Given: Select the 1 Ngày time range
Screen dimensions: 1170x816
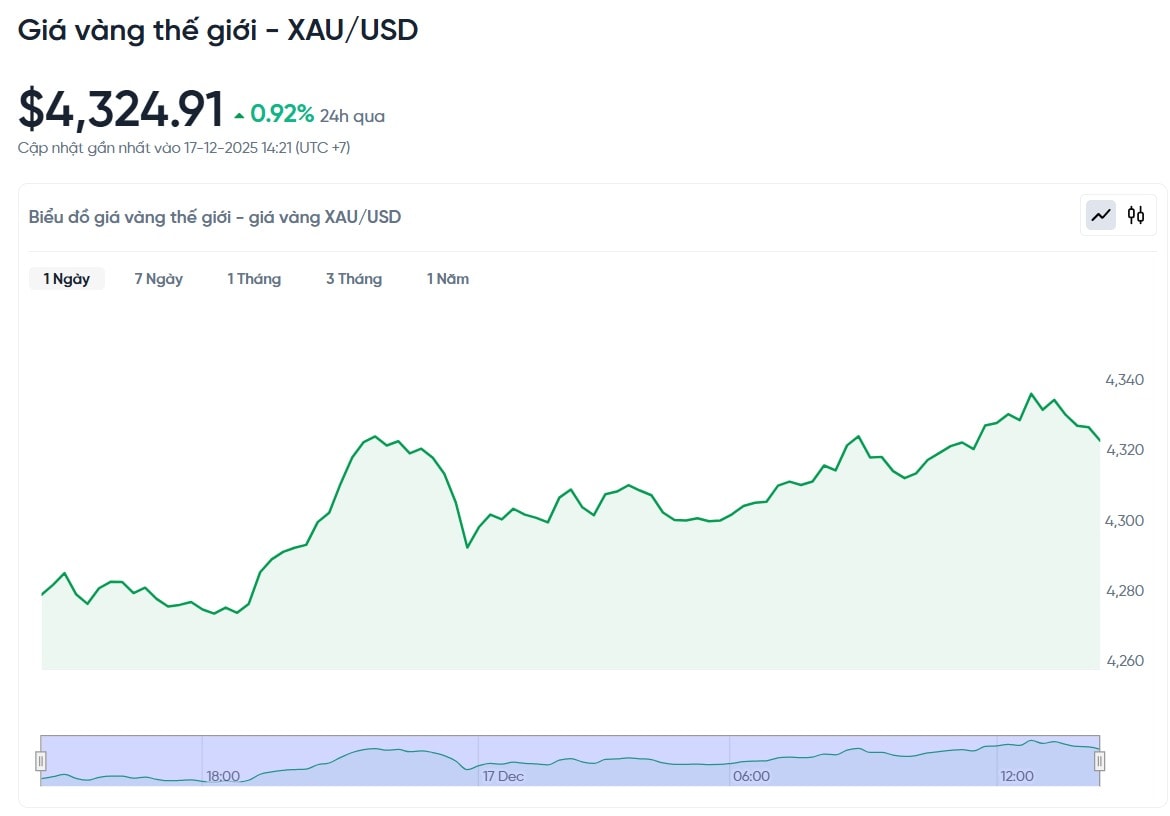Looking at the screenshot, I should [67, 279].
